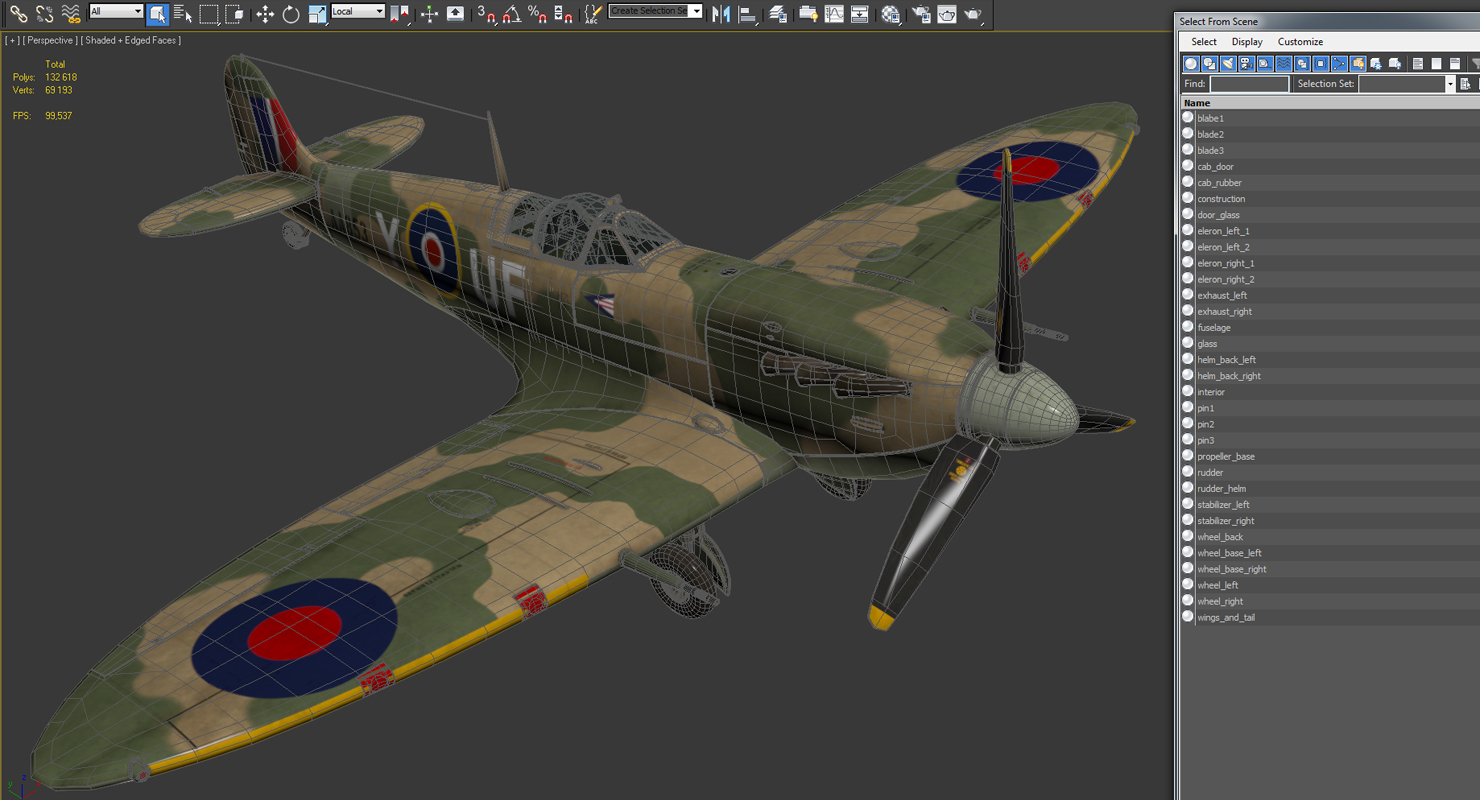The image size is (1480, 800).
Task: Select 'cab_door' in the object list
Action: [x=1330, y=166]
